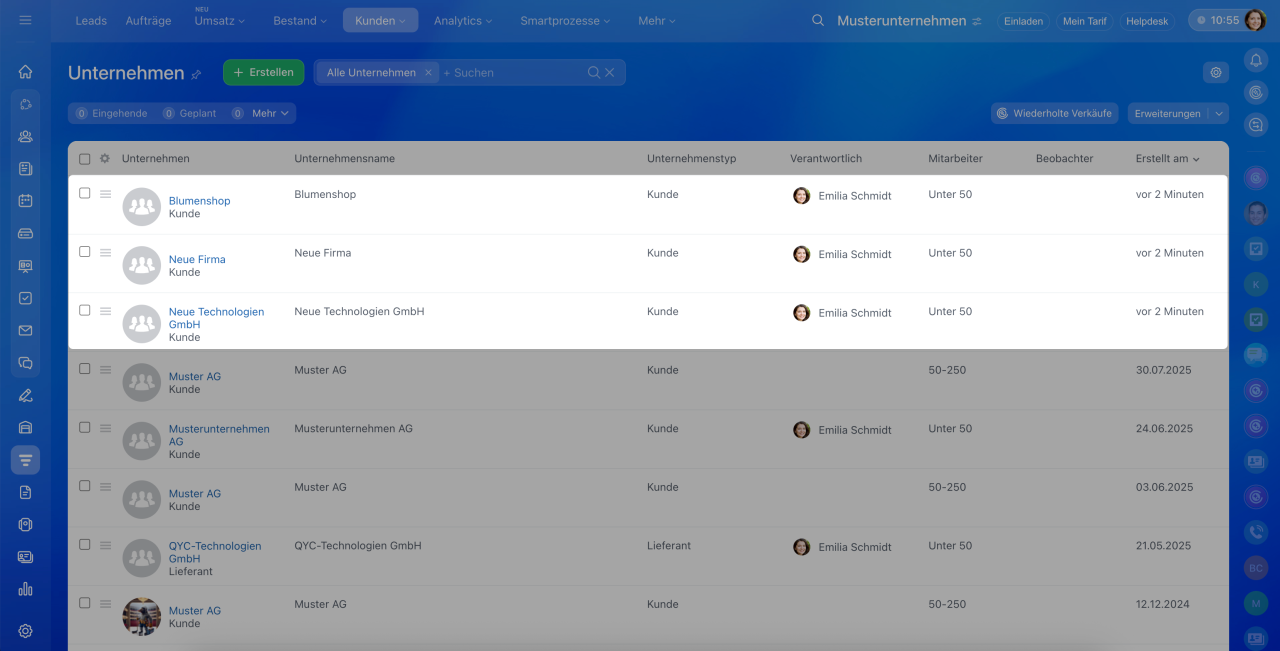Expand the Mehr counter dropdown
Screen dimensions: 1280x651
point(270,114)
